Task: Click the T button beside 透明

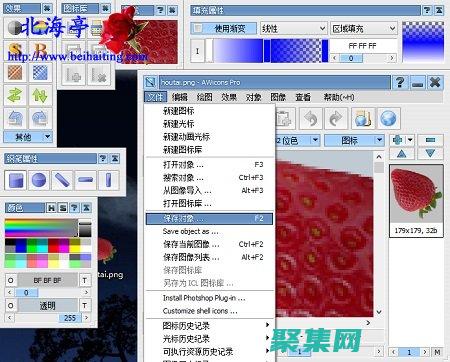Action: [85, 306]
